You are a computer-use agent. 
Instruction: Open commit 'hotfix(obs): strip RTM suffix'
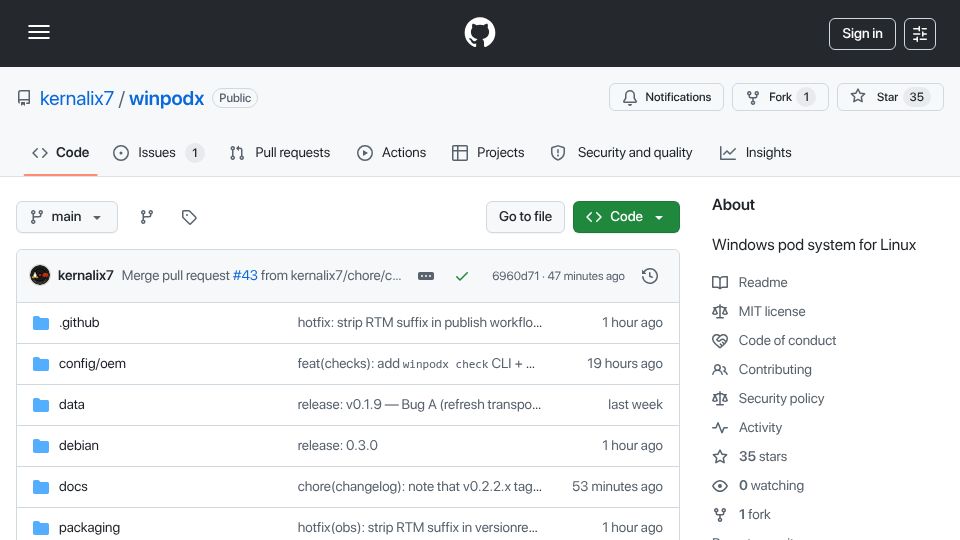click(x=418, y=528)
